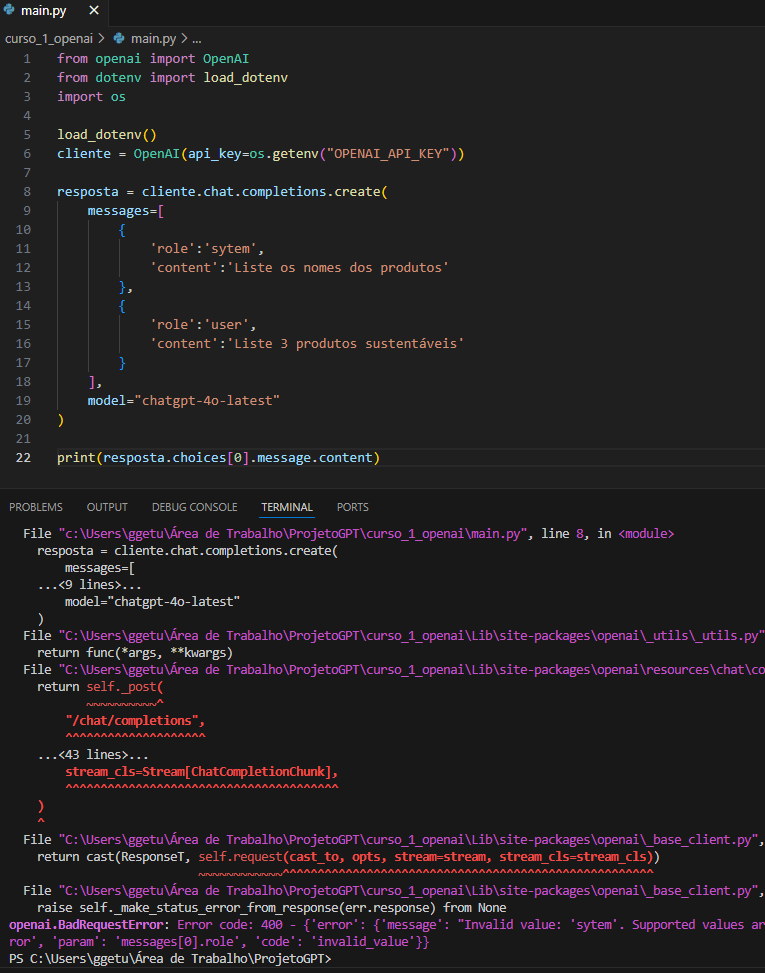This screenshot has height=973, width=765.
Task: Open main.py path link in first terminal traceback line
Action: pyautogui.click(x=293, y=534)
